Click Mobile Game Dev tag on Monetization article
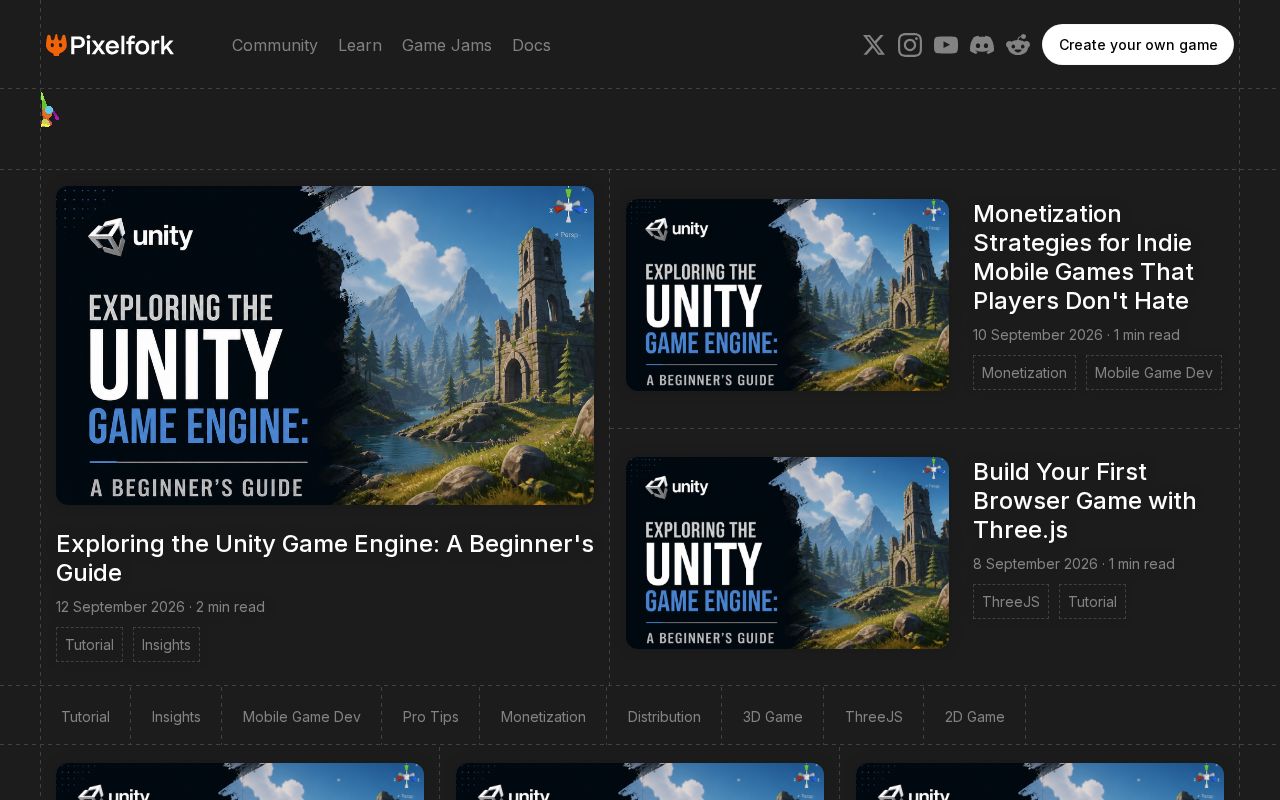The width and height of the screenshot is (1280, 800). [x=1154, y=373]
